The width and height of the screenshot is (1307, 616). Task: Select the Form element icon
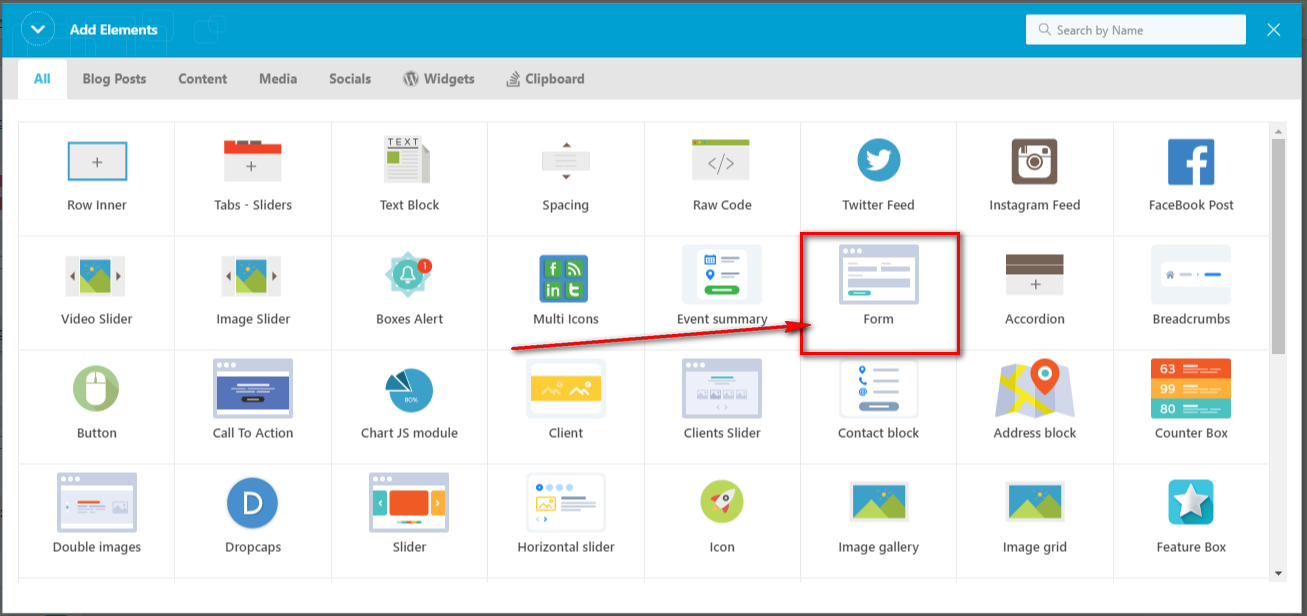tap(878, 275)
